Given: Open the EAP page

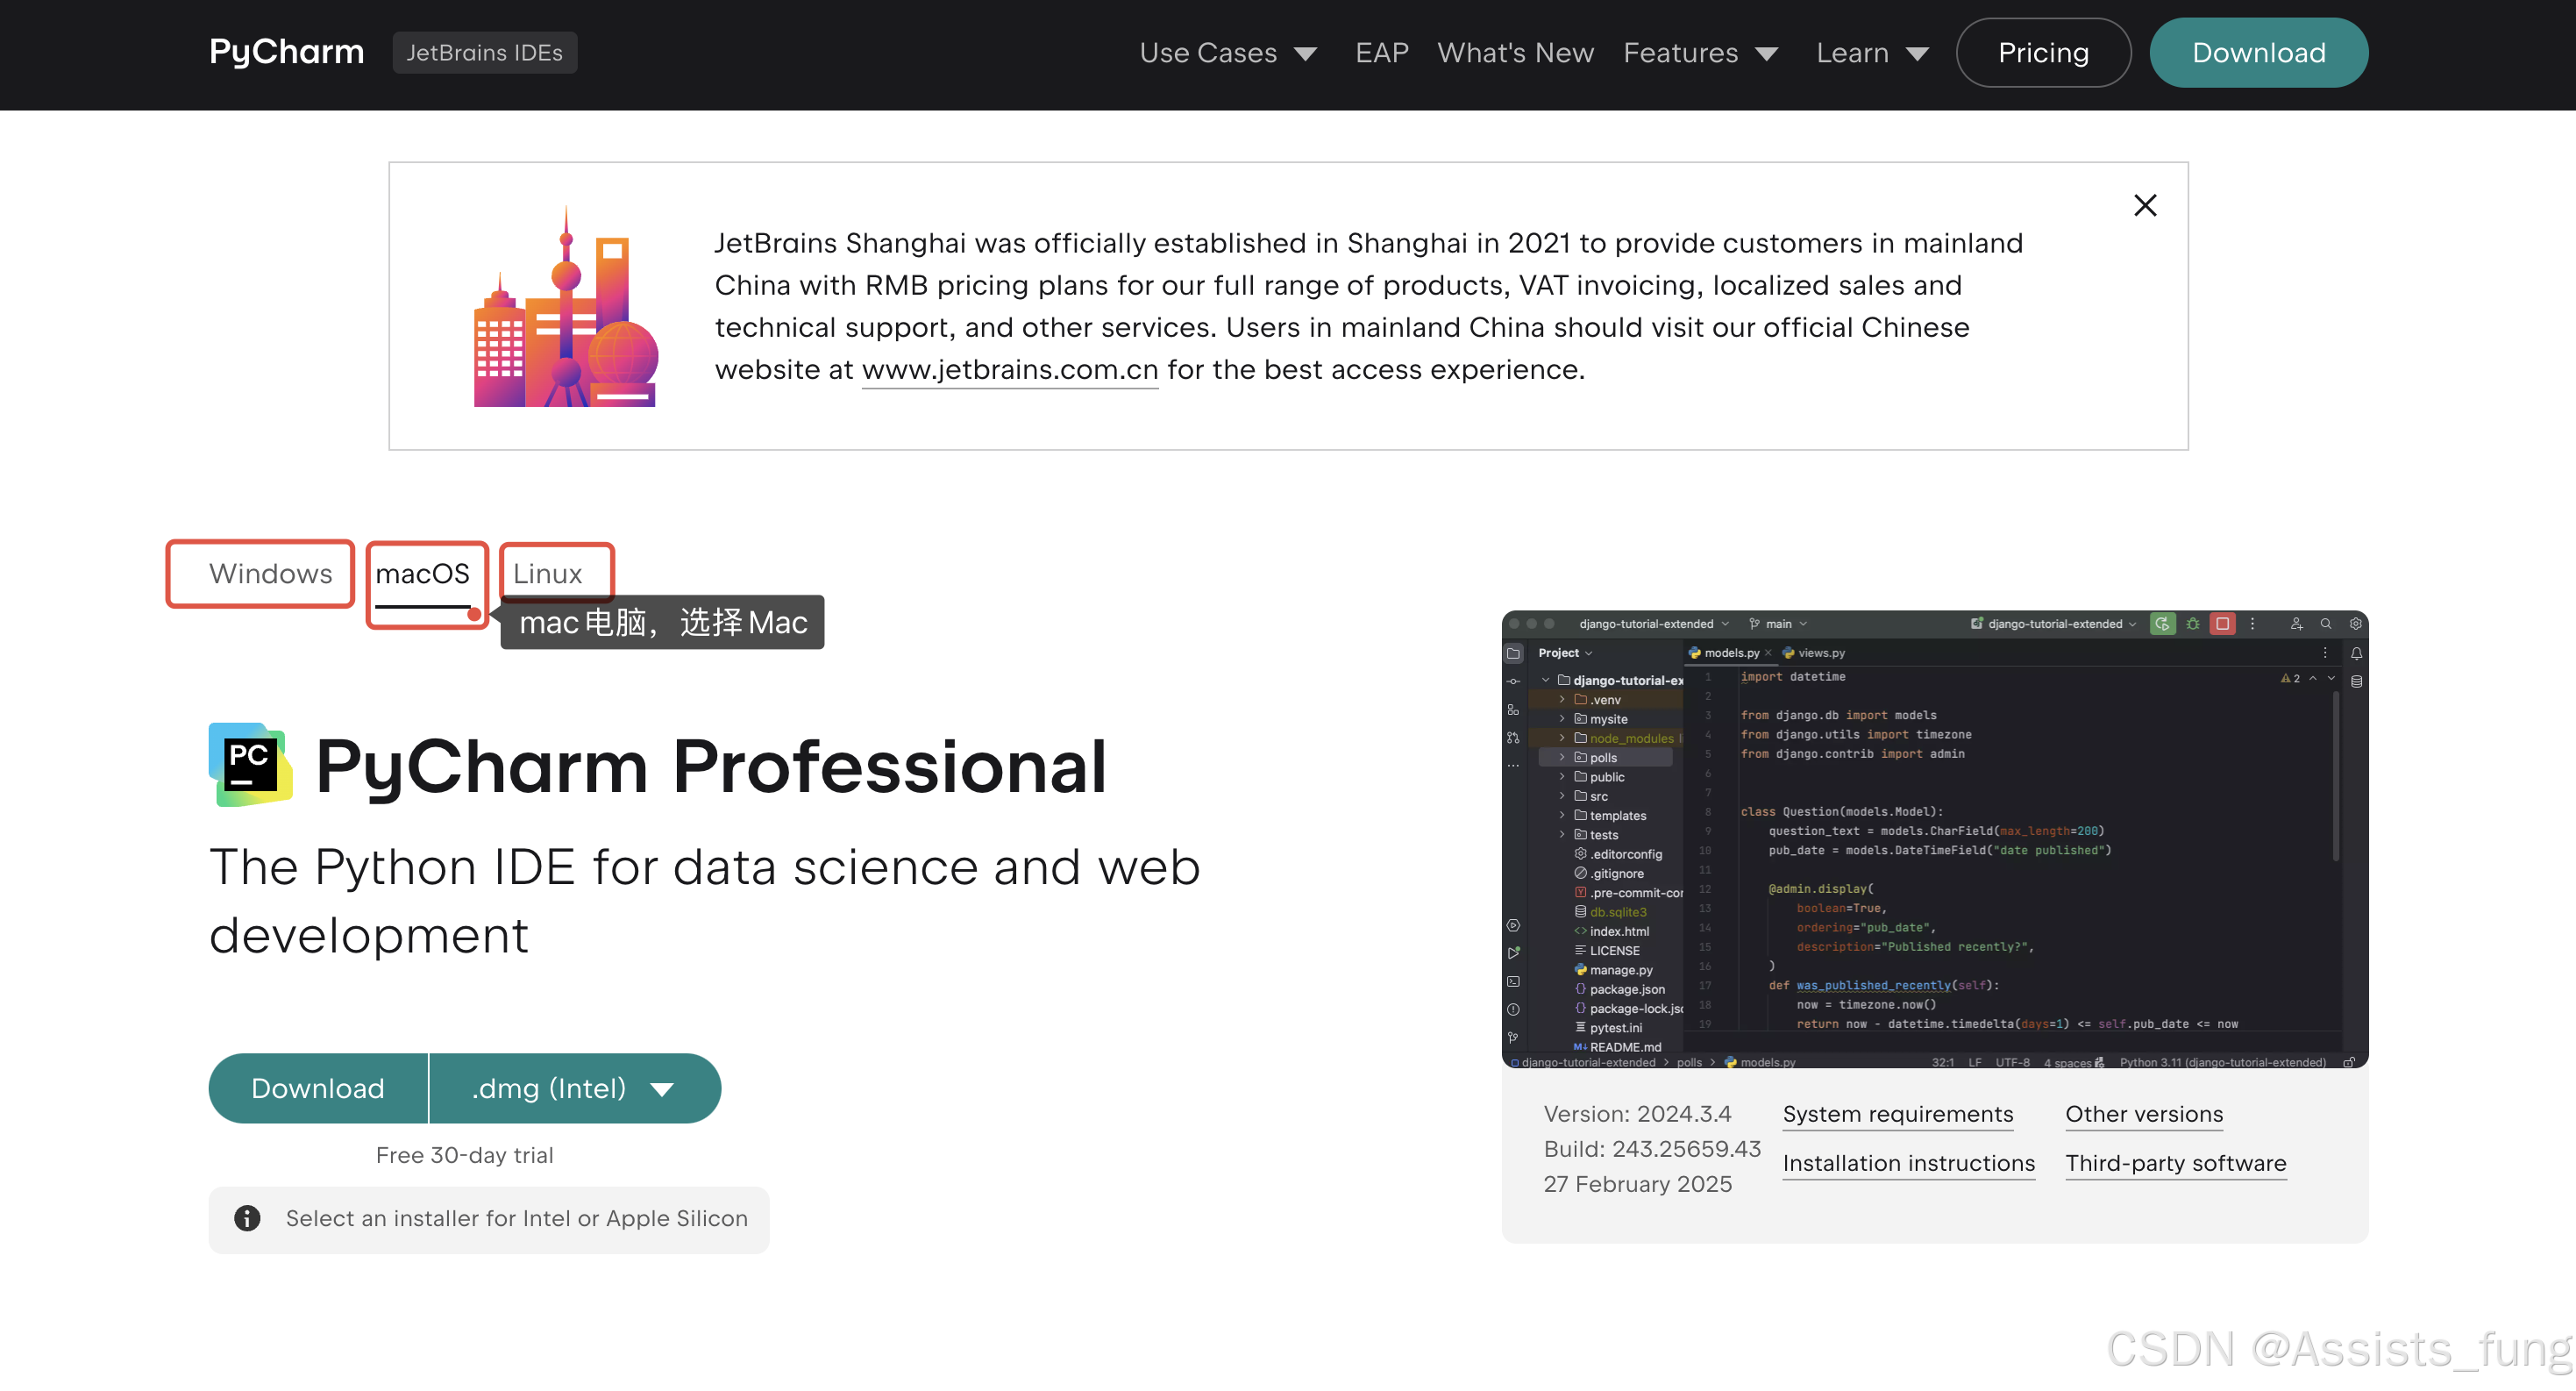Looking at the screenshot, I should pos(1381,52).
